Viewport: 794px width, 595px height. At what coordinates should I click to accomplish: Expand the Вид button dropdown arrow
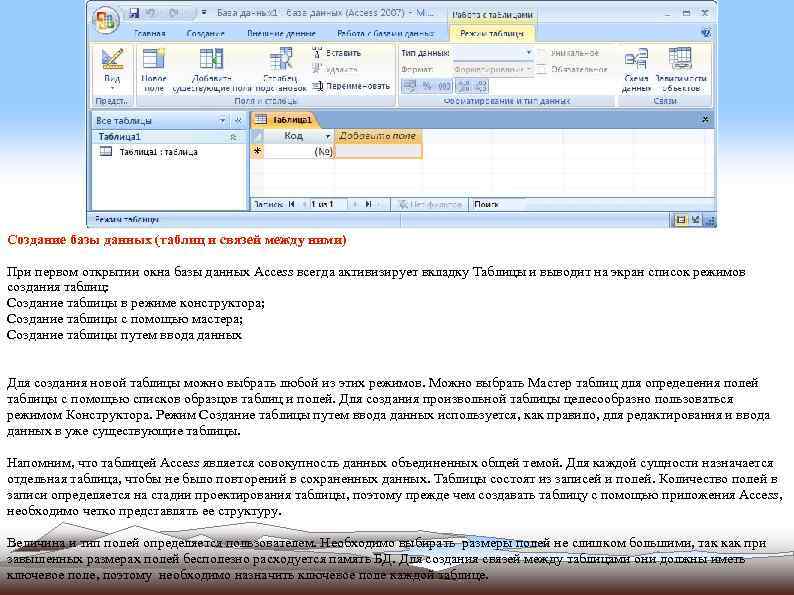point(112,88)
